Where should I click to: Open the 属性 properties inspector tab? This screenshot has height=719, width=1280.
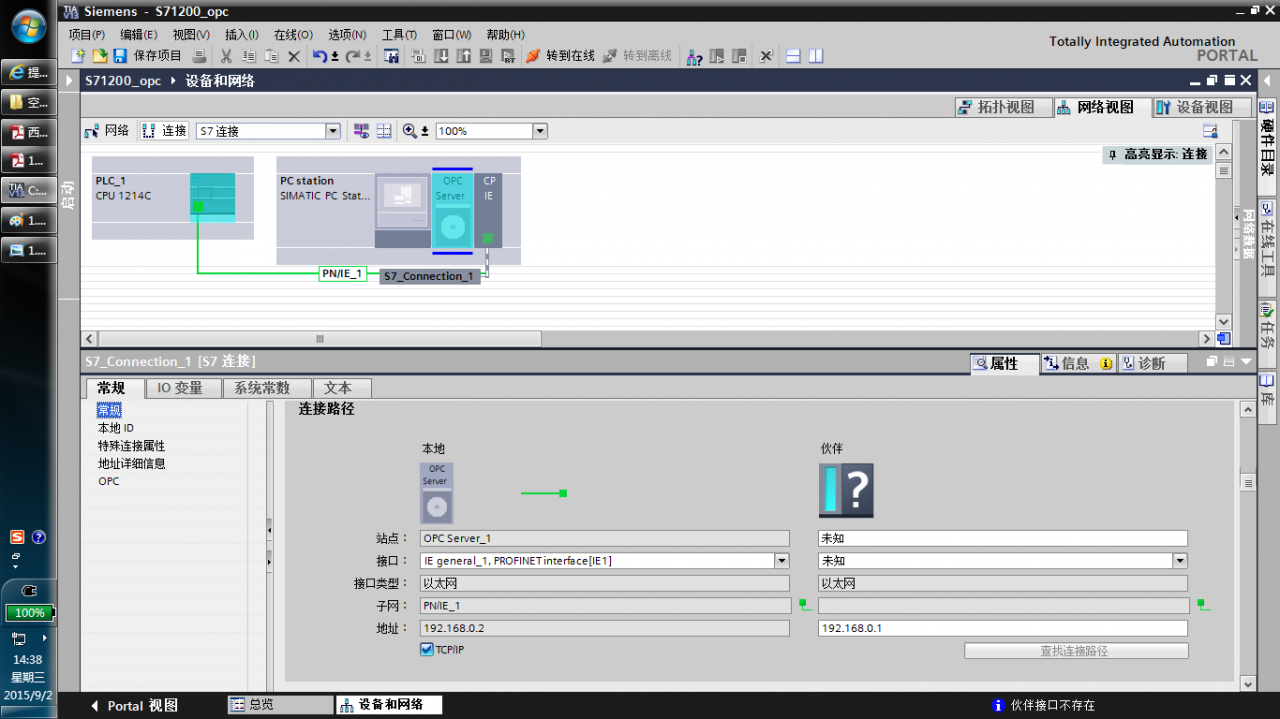pyautogui.click(x=1003, y=363)
